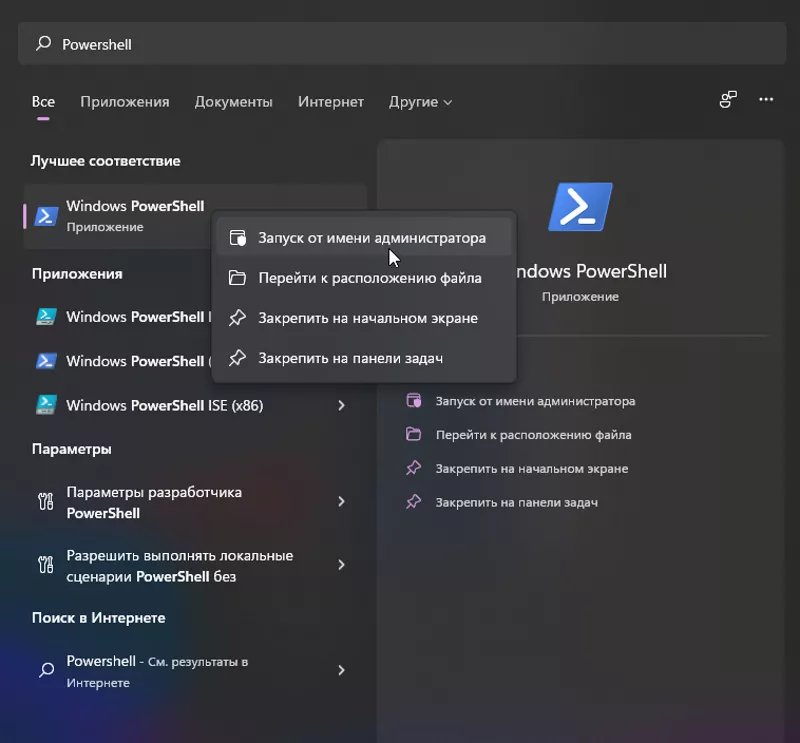Image resolution: width=800 pixels, height=743 pixels.
Task: Click the search magnifier icon
Action: [41, 43]
